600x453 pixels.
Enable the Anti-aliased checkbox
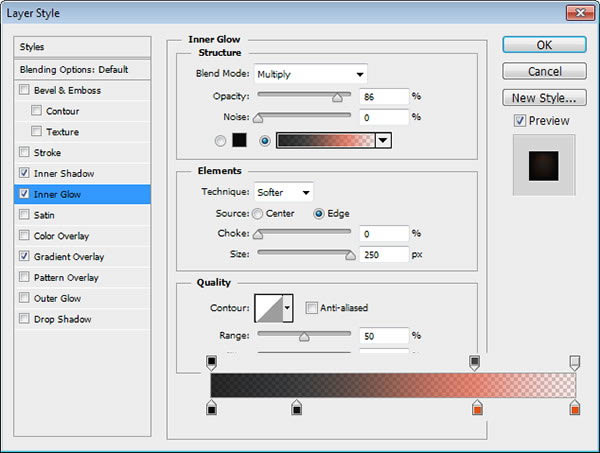tap(311, 308)
